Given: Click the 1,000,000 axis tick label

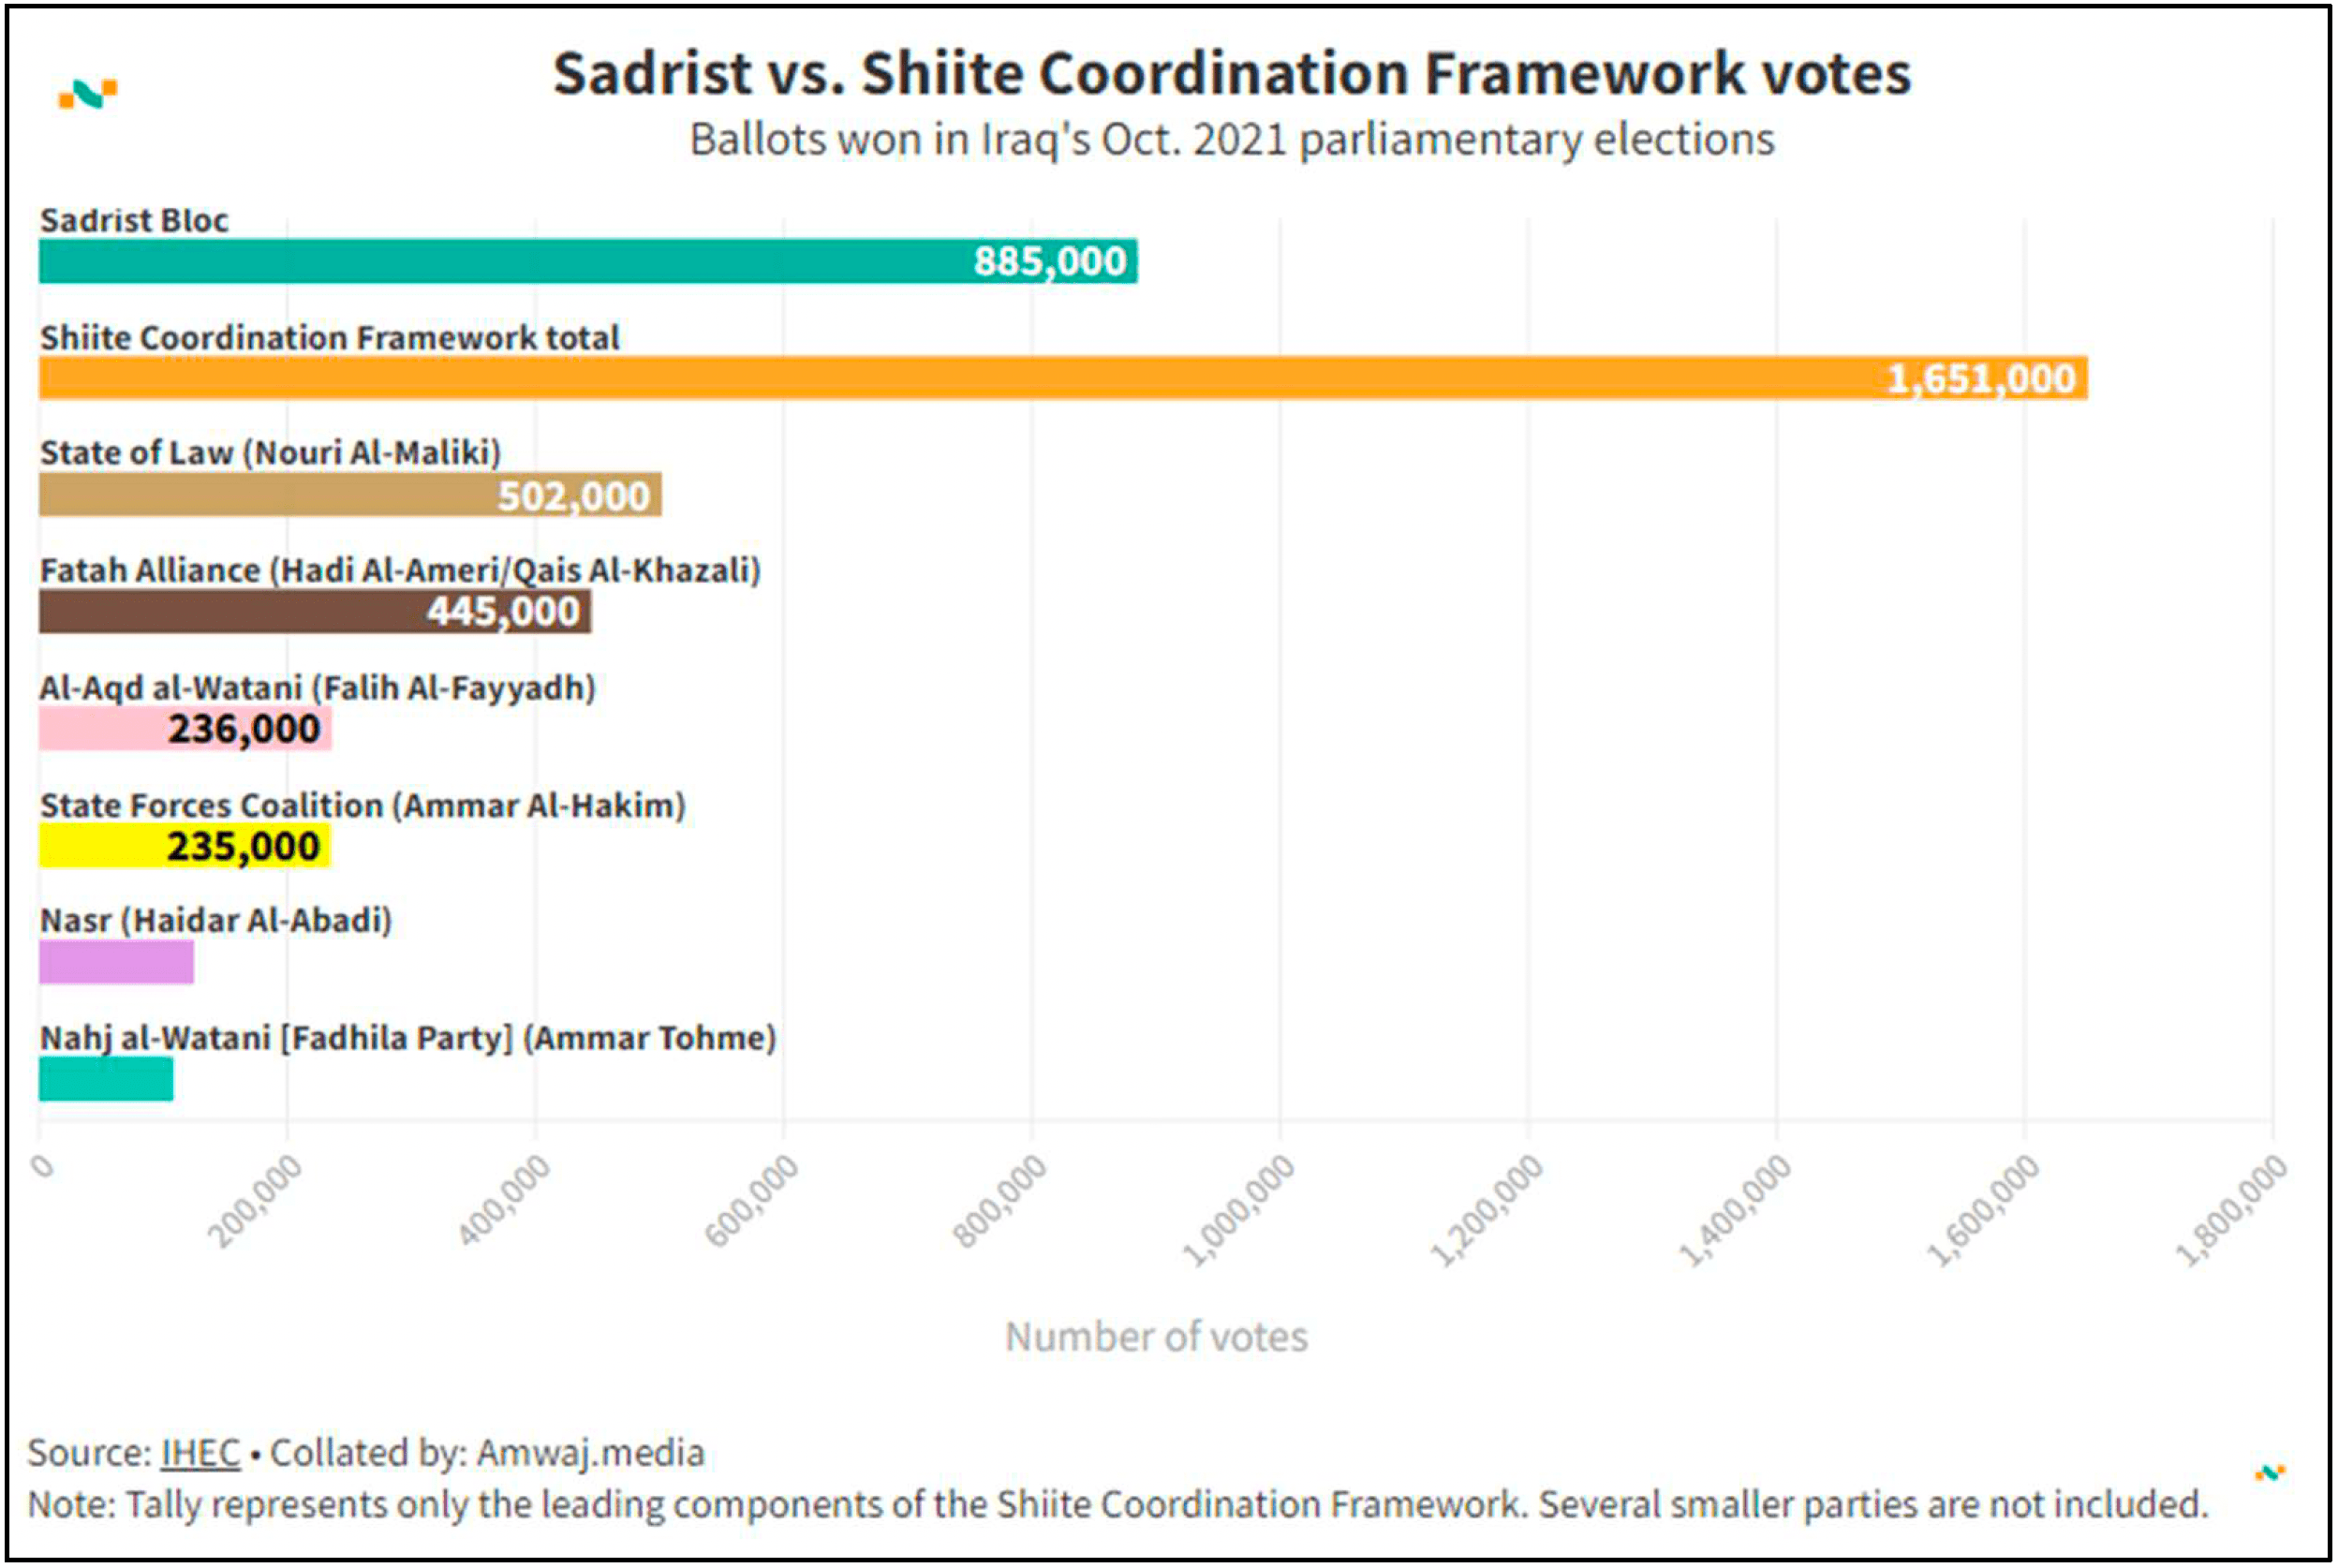Looking at the screenshot, I should click(x=1240, y=1210).
